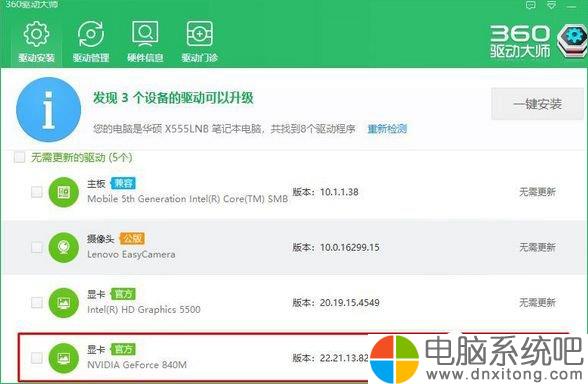Click the NVIDIA GeForce 840M display icon
This screenshot has height=384, width=588.
(64, 358)
